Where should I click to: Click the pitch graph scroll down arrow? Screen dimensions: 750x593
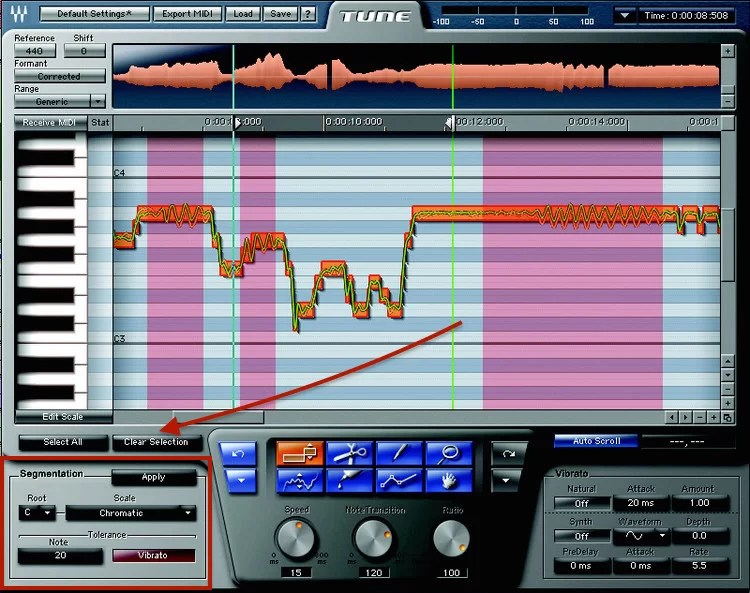coord(728,375)
